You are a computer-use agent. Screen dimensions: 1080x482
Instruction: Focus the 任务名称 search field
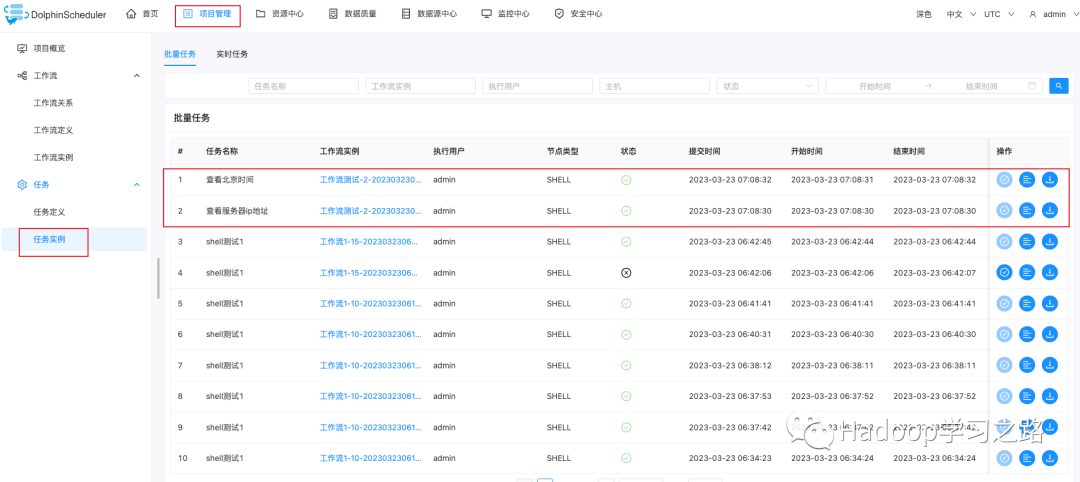[303, 86]
